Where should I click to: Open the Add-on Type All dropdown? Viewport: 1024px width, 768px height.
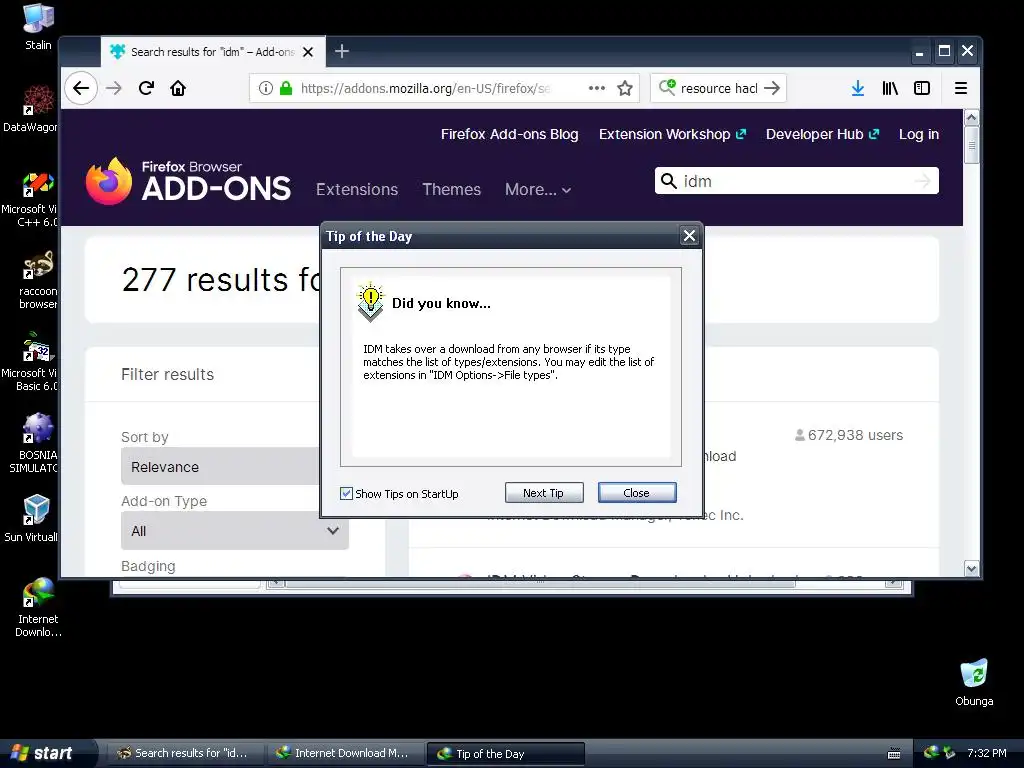coord(234,530)
